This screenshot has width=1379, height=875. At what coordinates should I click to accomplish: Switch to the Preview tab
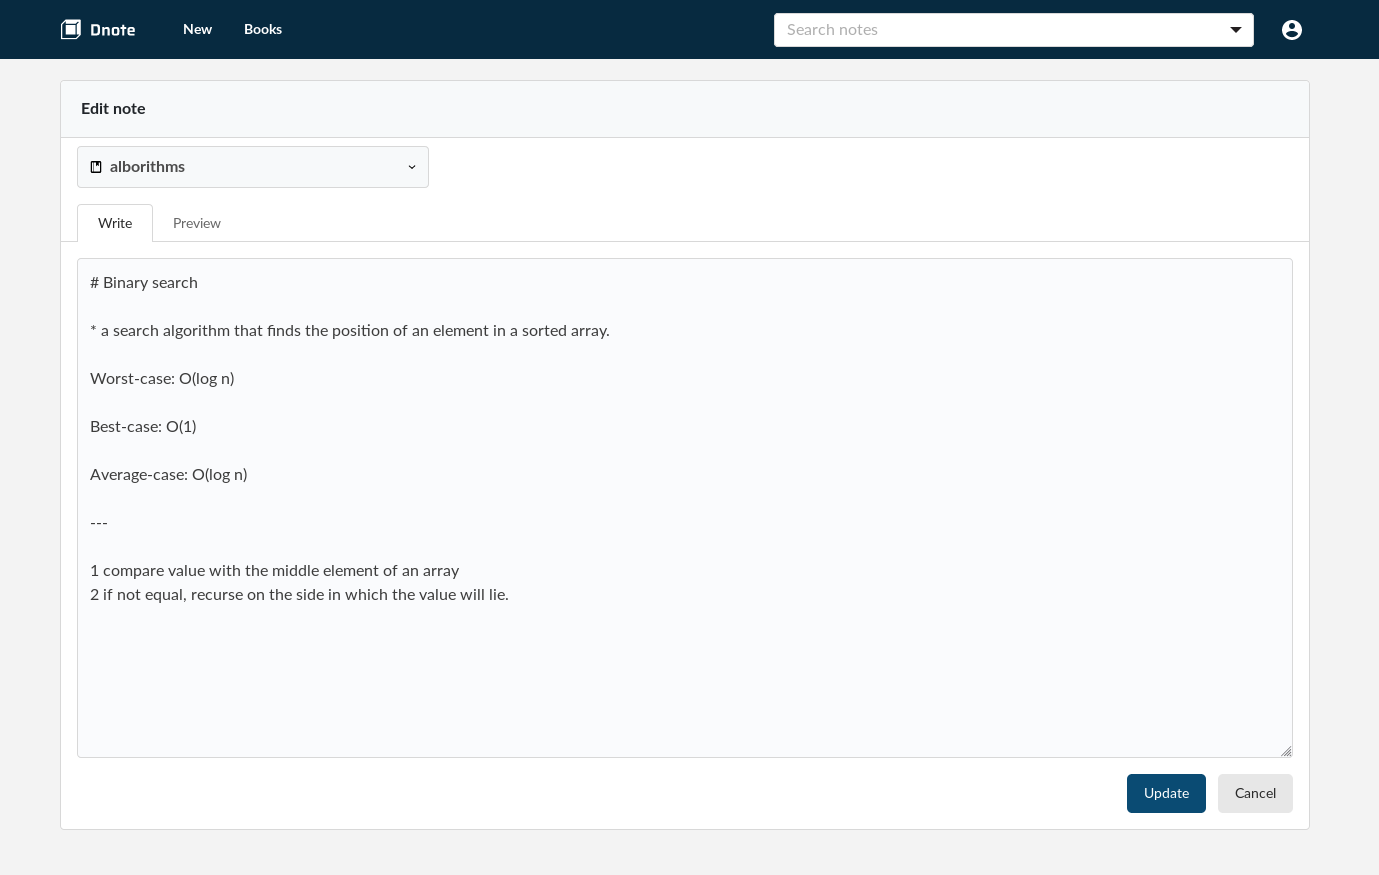(x=197, y=223)
